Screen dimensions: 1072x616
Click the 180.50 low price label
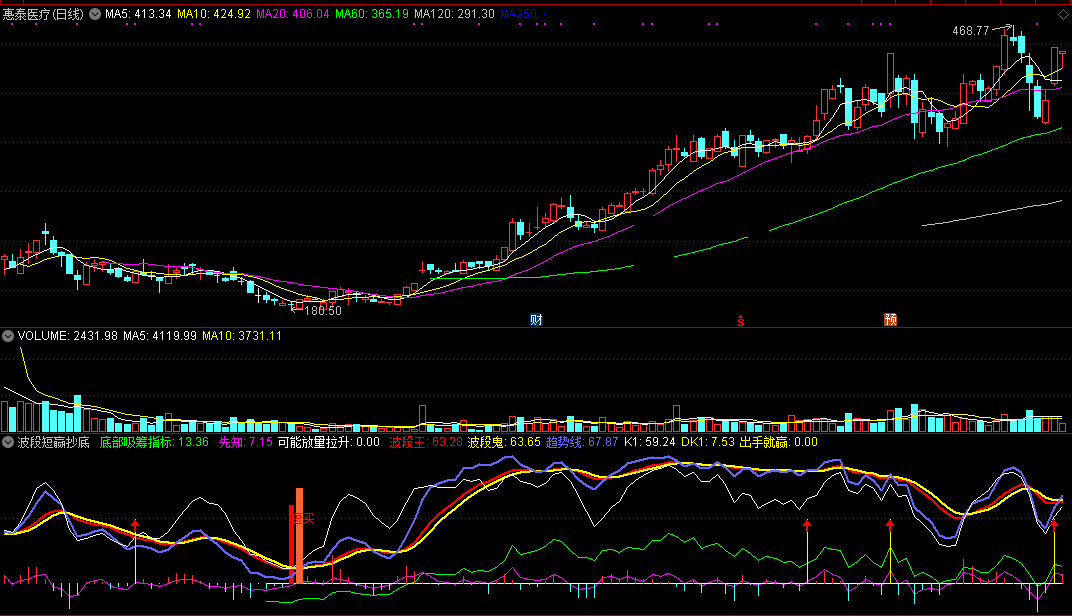(323, 311)
